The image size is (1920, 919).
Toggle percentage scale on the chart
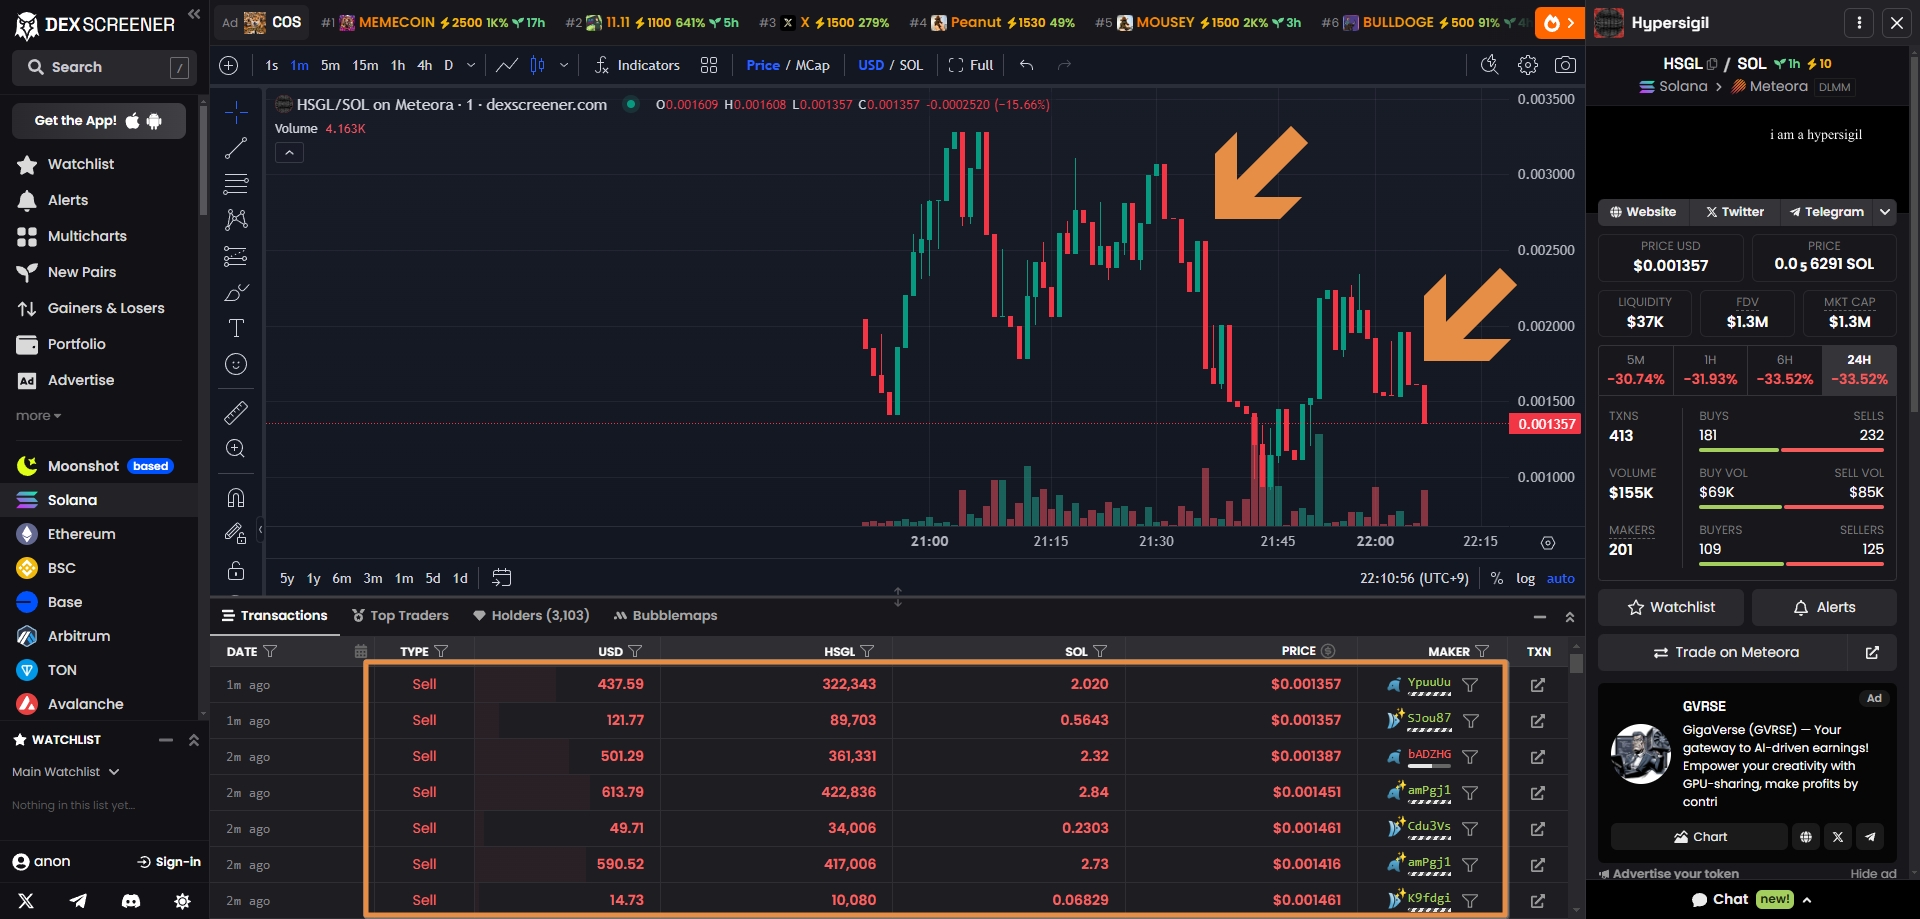[x=1497, y=578]
